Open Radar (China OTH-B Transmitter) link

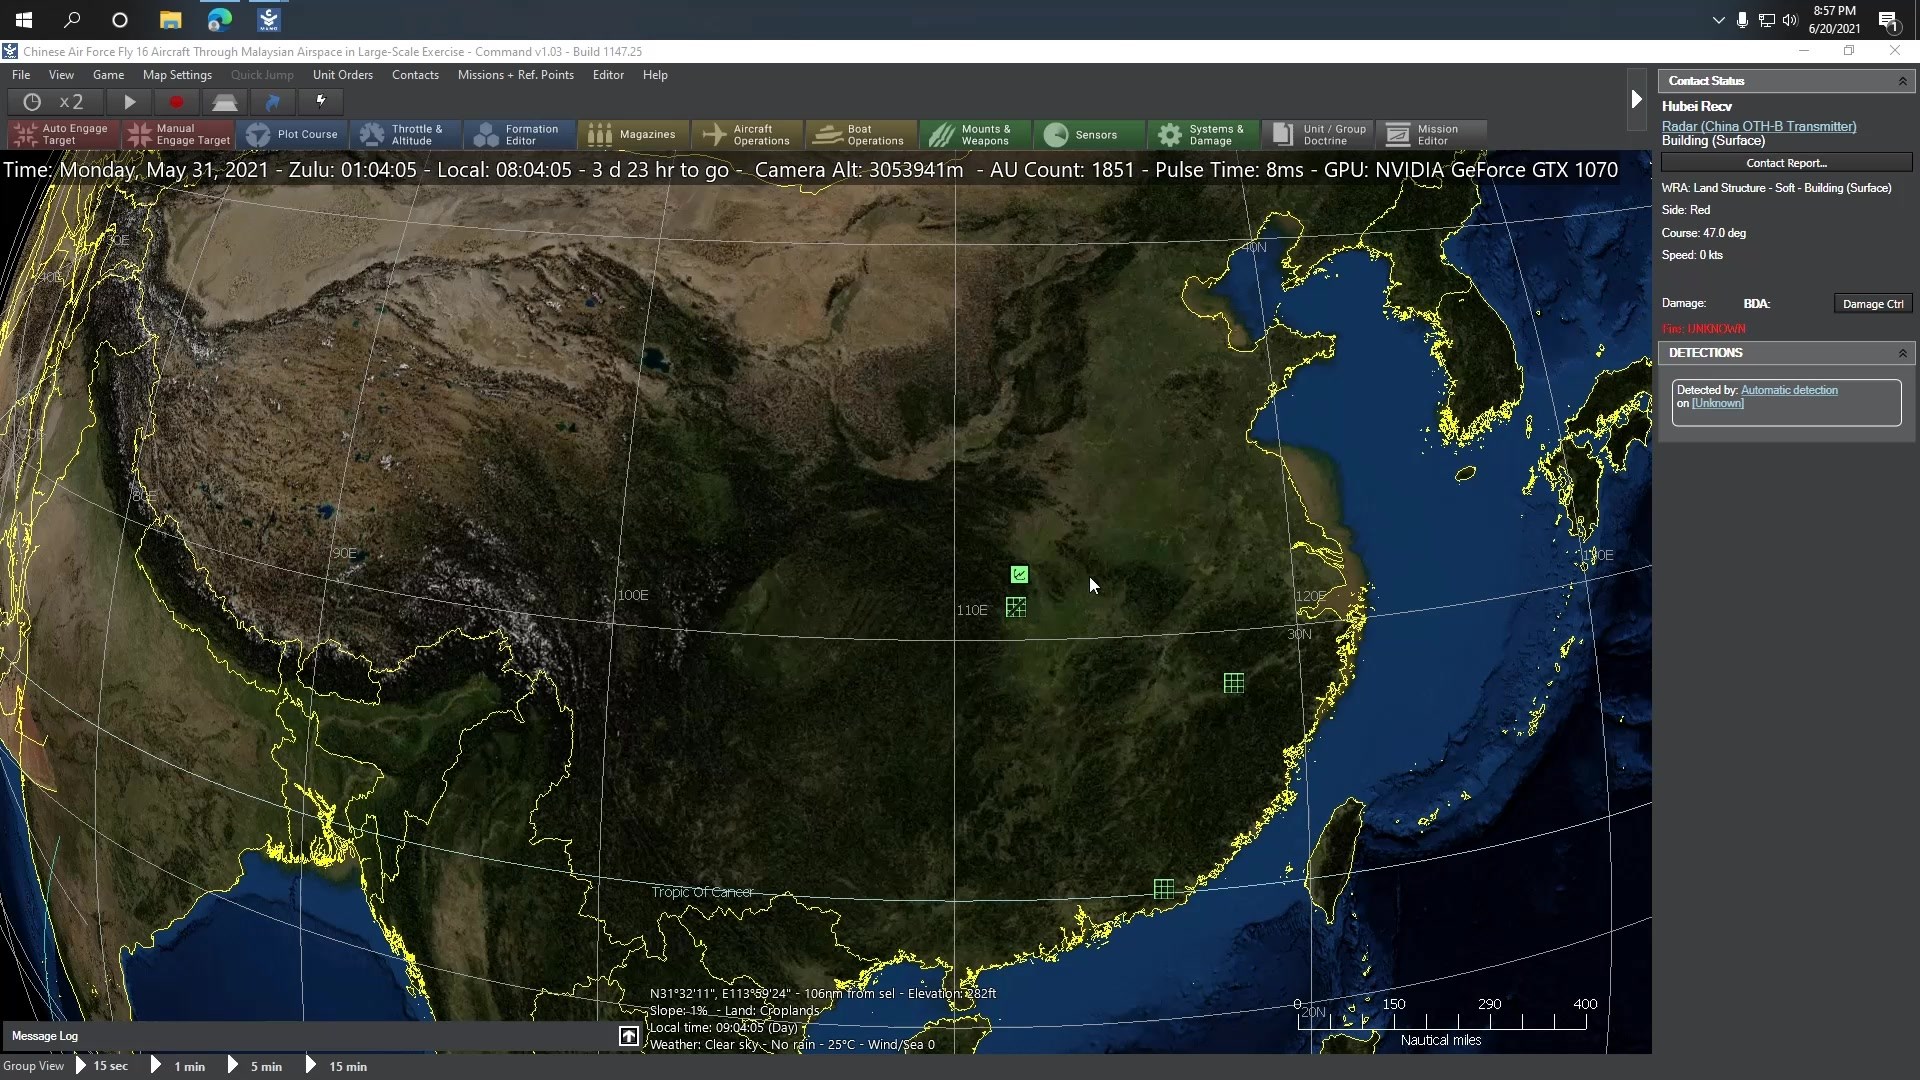pyautogui.click(x=1759, y=126)
